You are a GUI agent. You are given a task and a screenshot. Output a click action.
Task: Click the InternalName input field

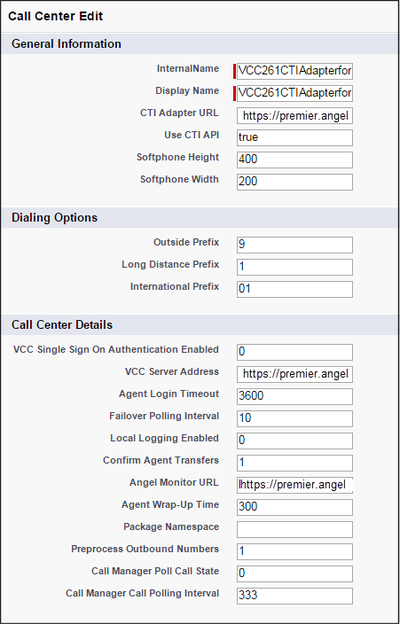[x=295, y=71]
